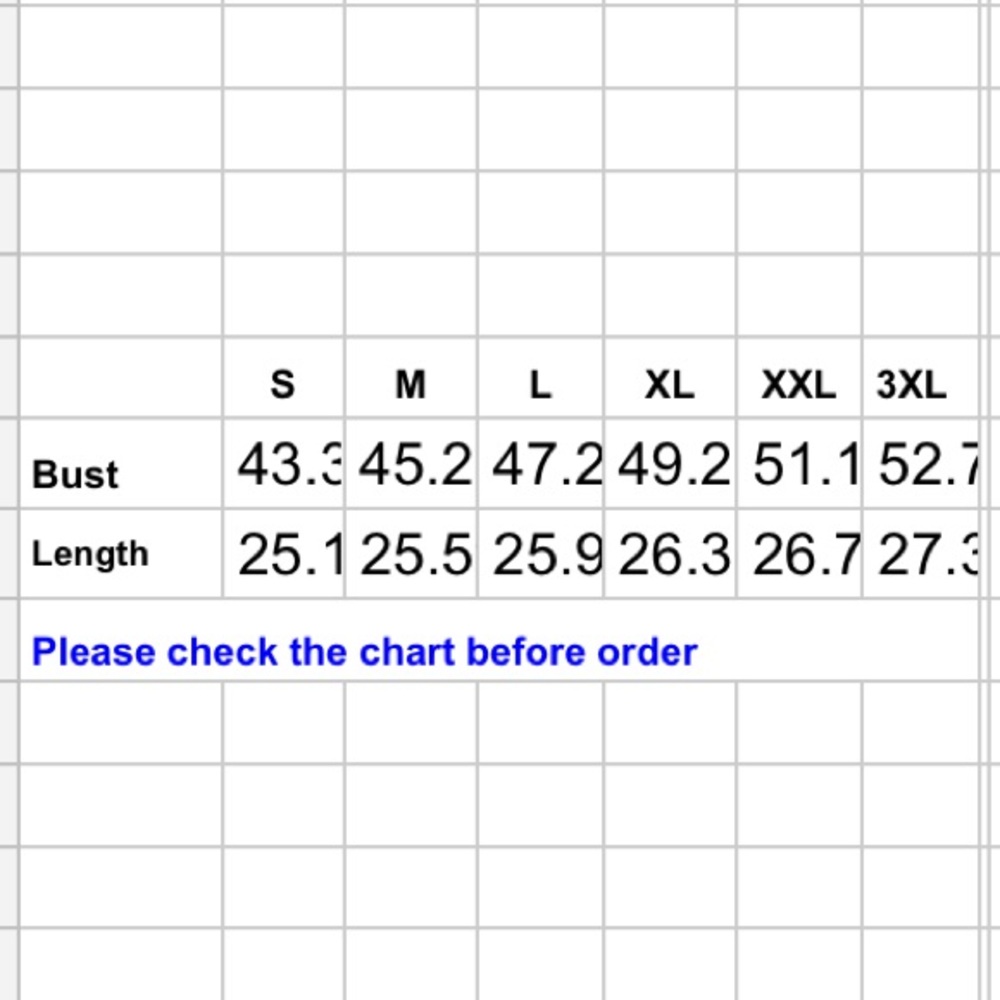Select the Bust row label cell

[75, 473]
